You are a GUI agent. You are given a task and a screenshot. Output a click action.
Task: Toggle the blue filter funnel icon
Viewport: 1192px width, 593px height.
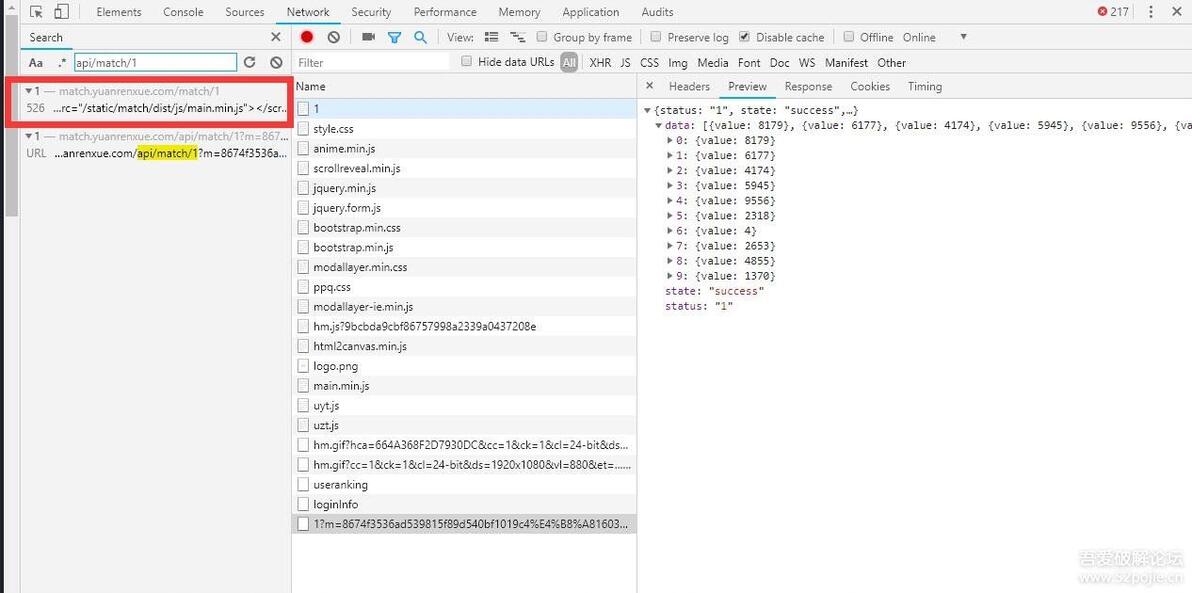click(x=395, y=37)
